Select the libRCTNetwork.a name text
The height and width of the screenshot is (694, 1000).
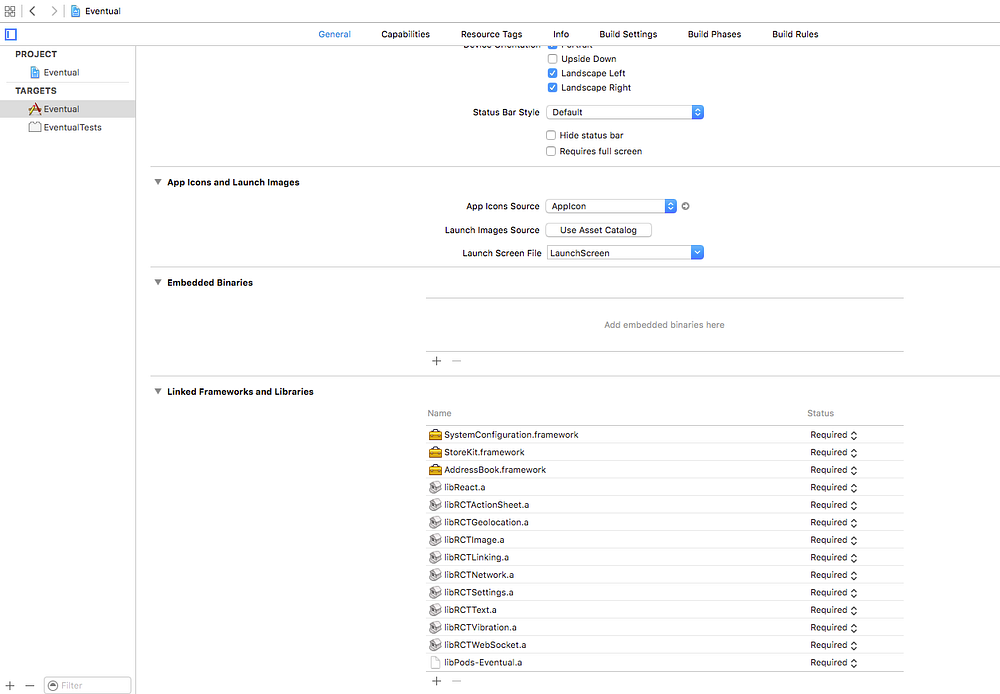(479, 575)
